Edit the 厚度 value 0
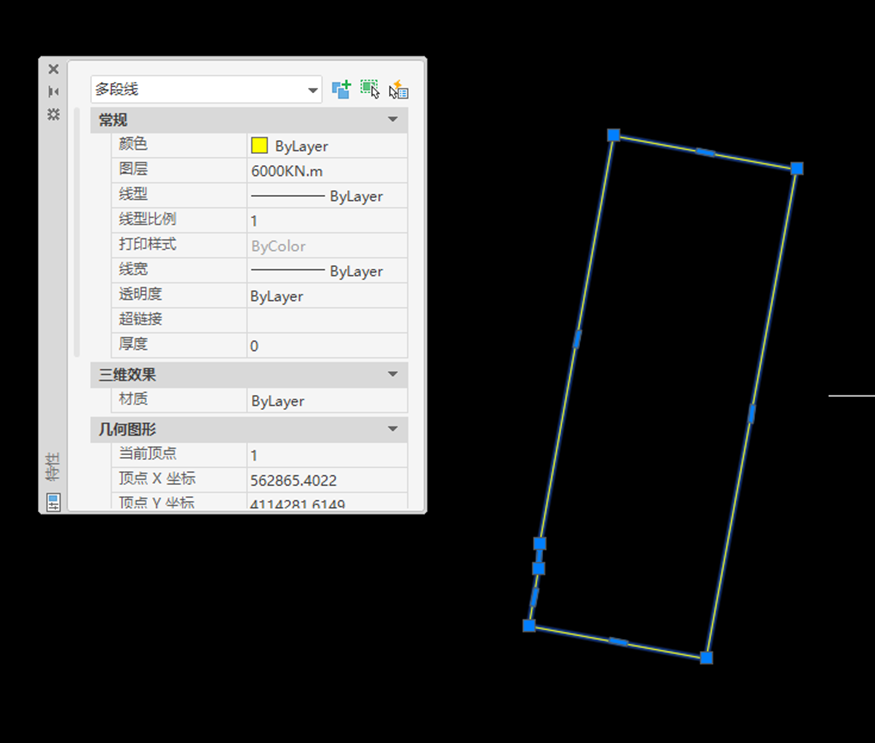This screenshot has height=743, width=875. tap(327, 346)
